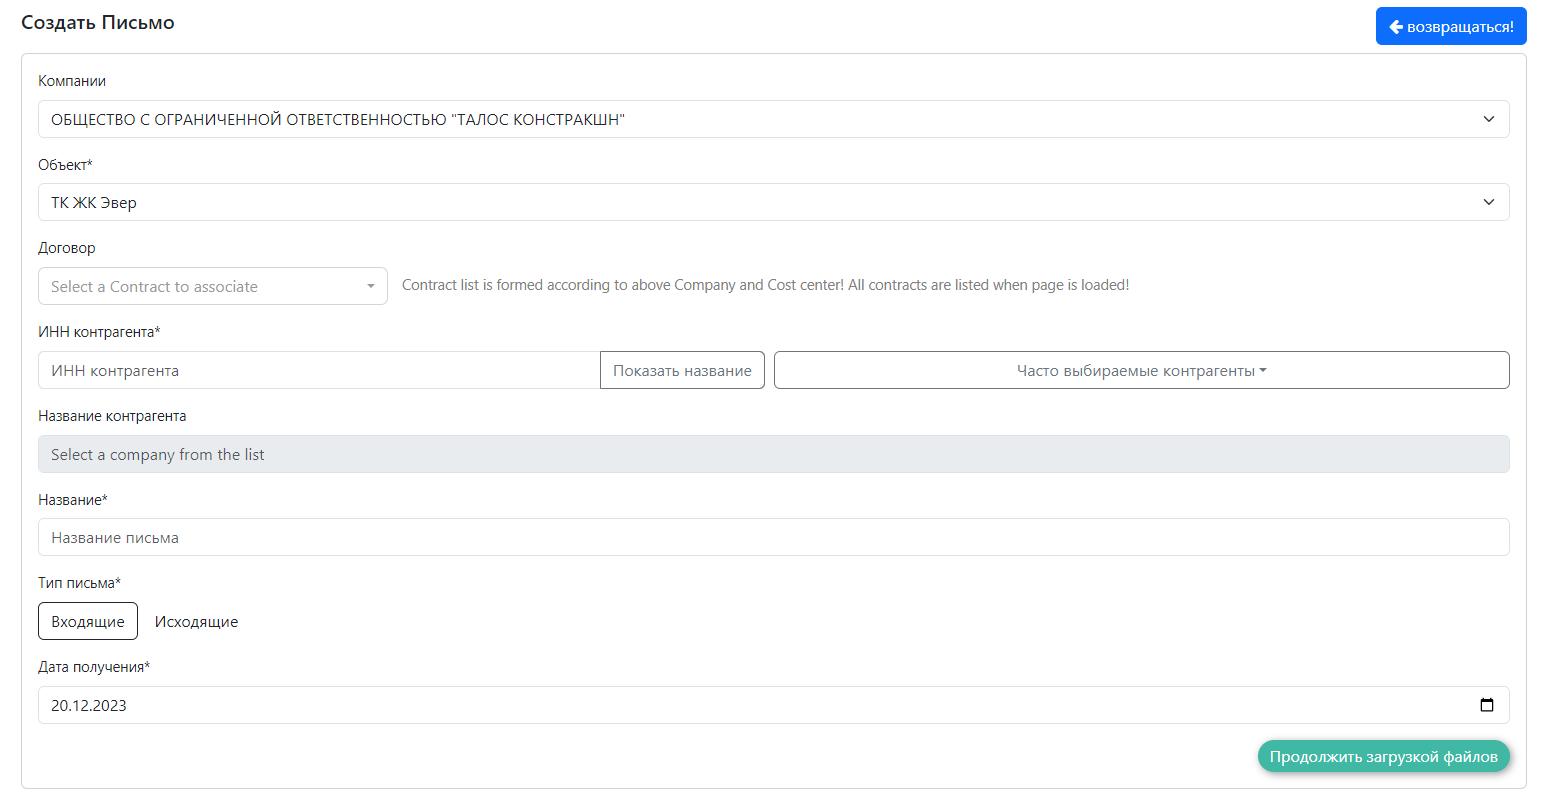Click the 'возвращаться!' back button
Screen dimensions: 1544x800
click(1451, 27)
